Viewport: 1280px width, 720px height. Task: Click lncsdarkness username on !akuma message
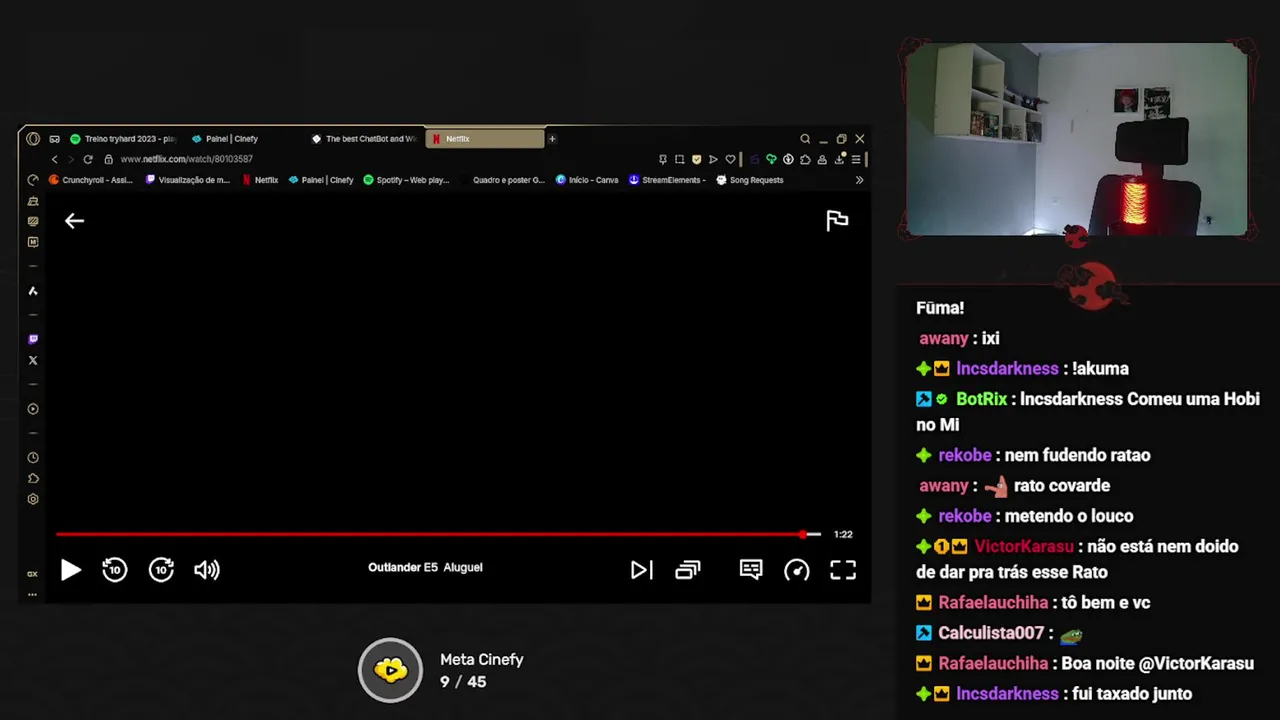[x=1007, y=369]
